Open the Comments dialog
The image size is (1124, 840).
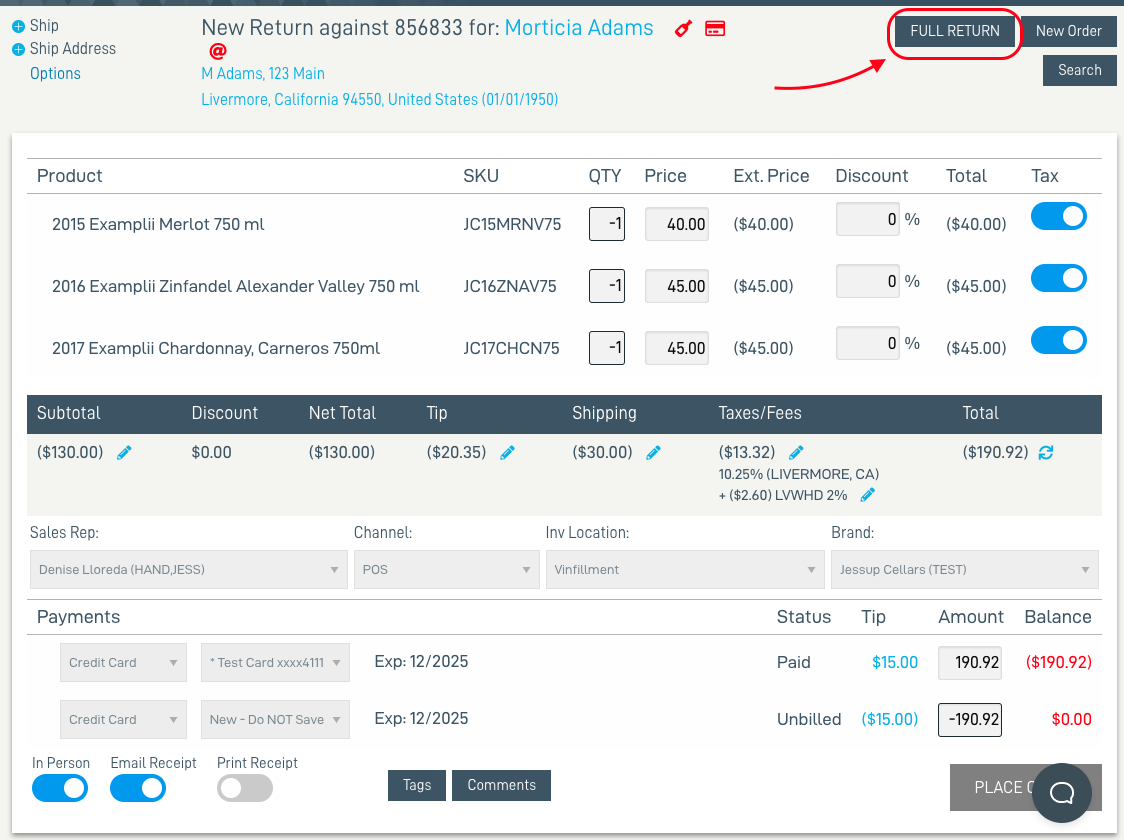[x=501, y=785]
